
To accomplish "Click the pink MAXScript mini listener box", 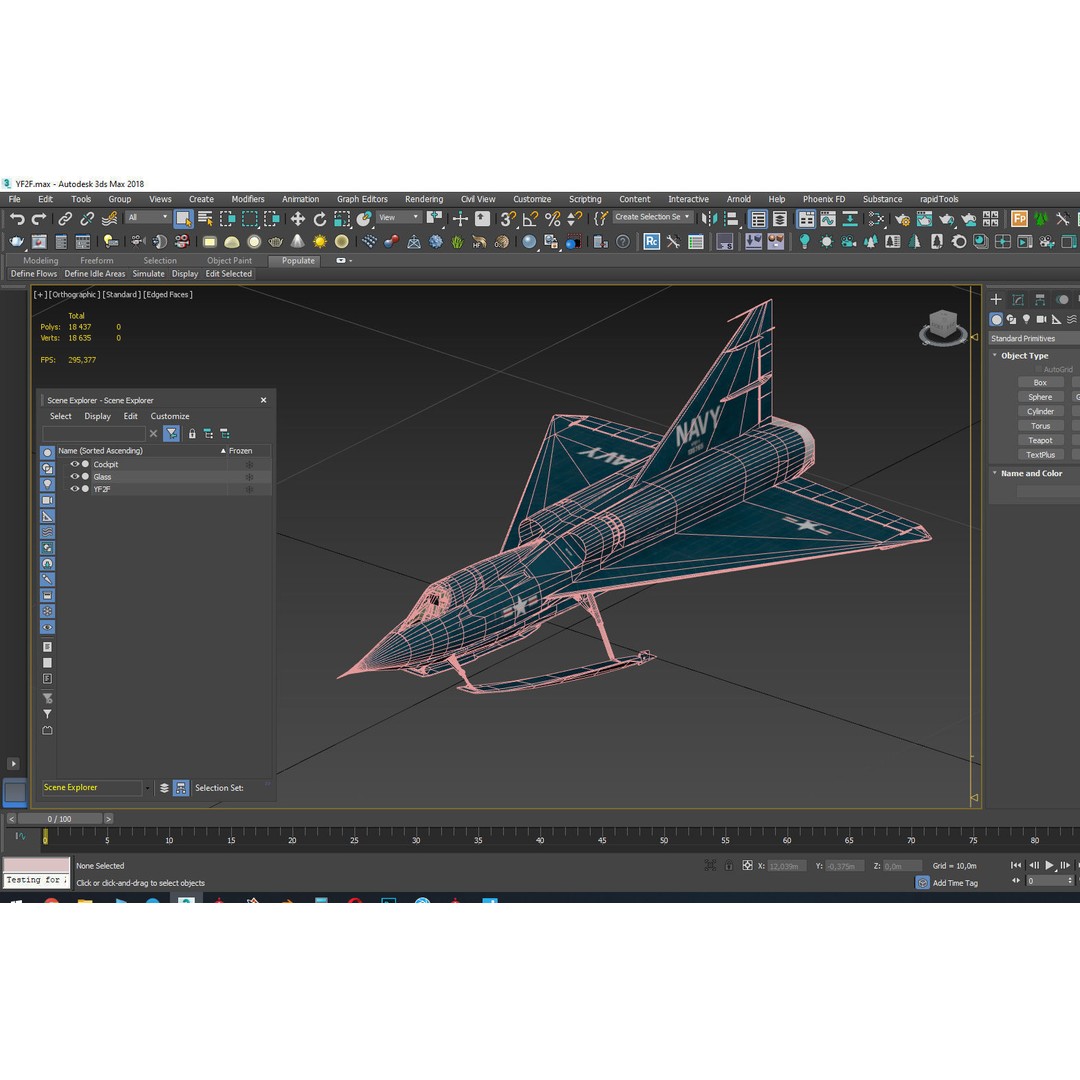I will (x=37, y=865).
